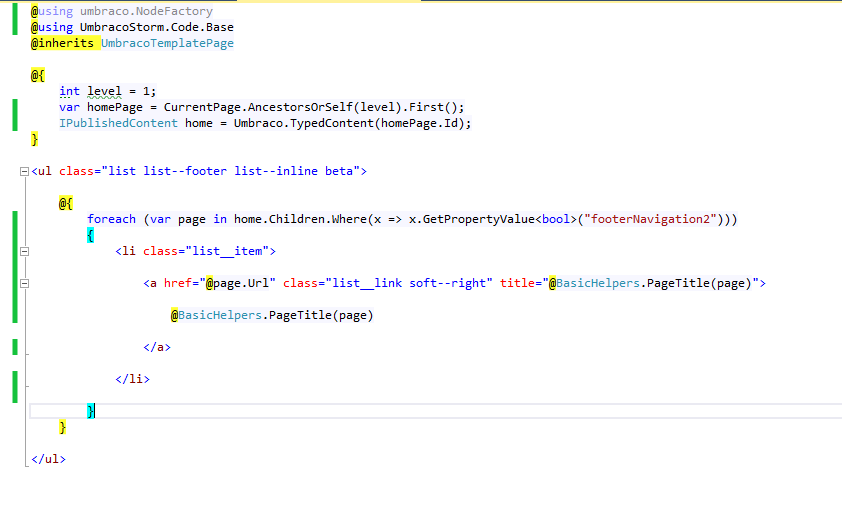Image resolution: width=842 pixels, height=527 pixels.
Task: Click the First() method call
Action: tap(434, 107)
